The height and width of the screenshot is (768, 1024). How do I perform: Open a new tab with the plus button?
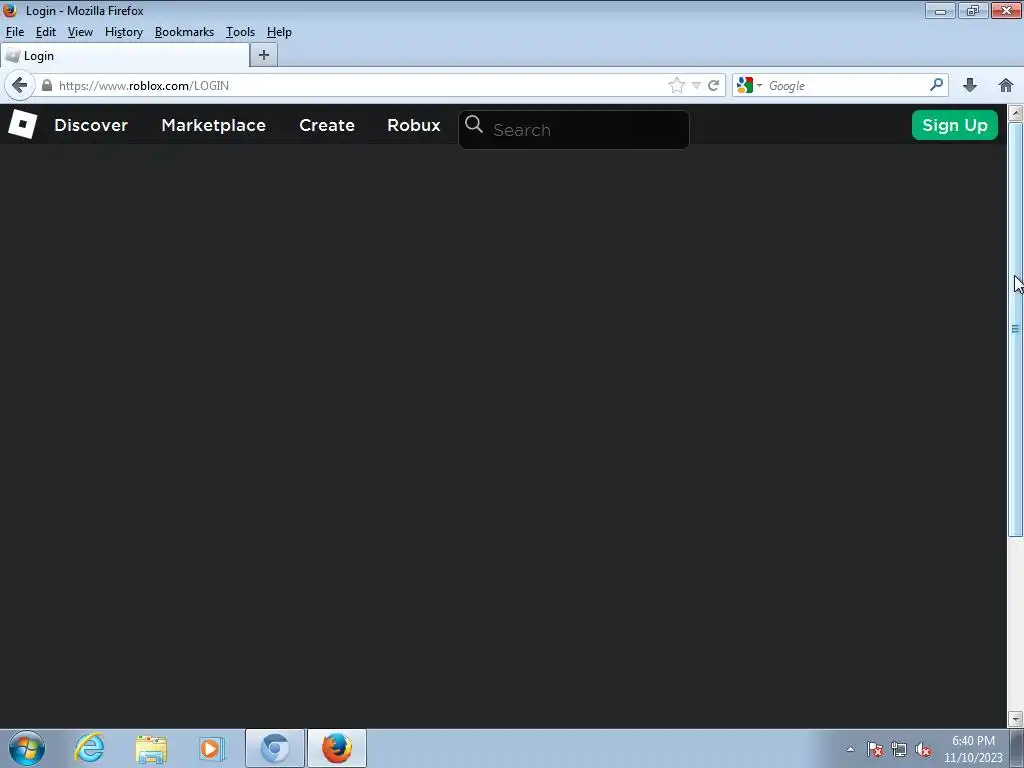click(264, 56)
